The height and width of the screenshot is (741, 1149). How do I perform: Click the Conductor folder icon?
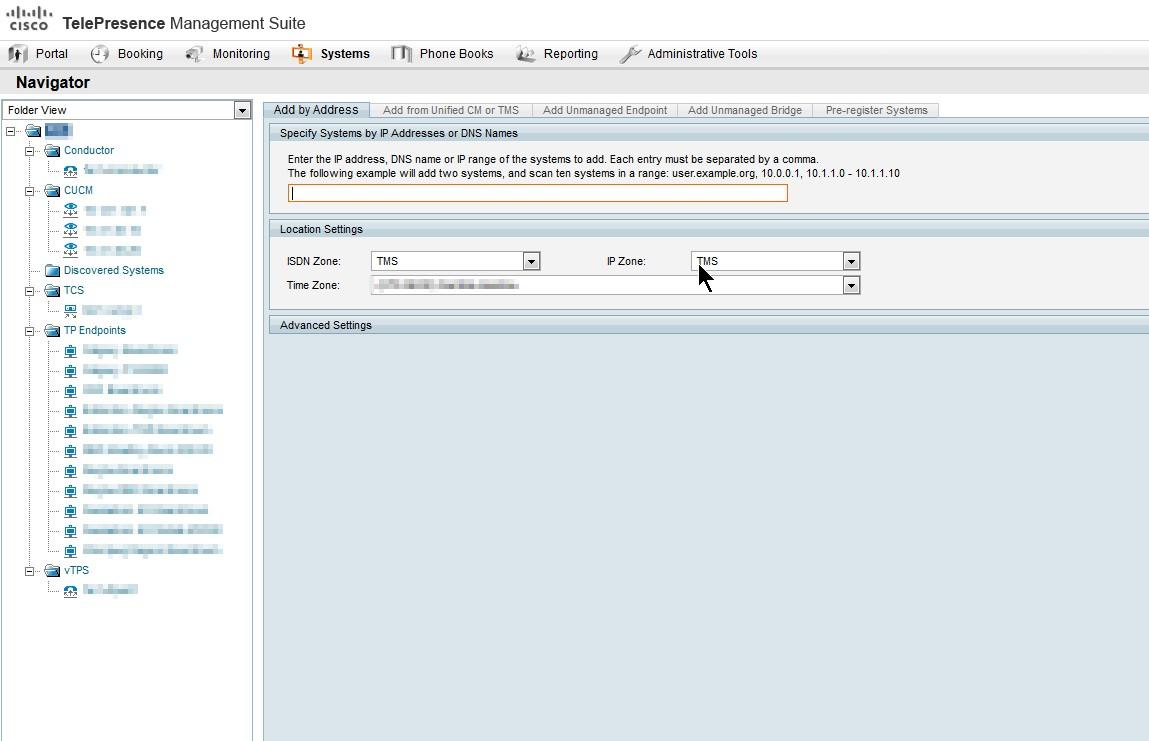click(x=52, y=150)
